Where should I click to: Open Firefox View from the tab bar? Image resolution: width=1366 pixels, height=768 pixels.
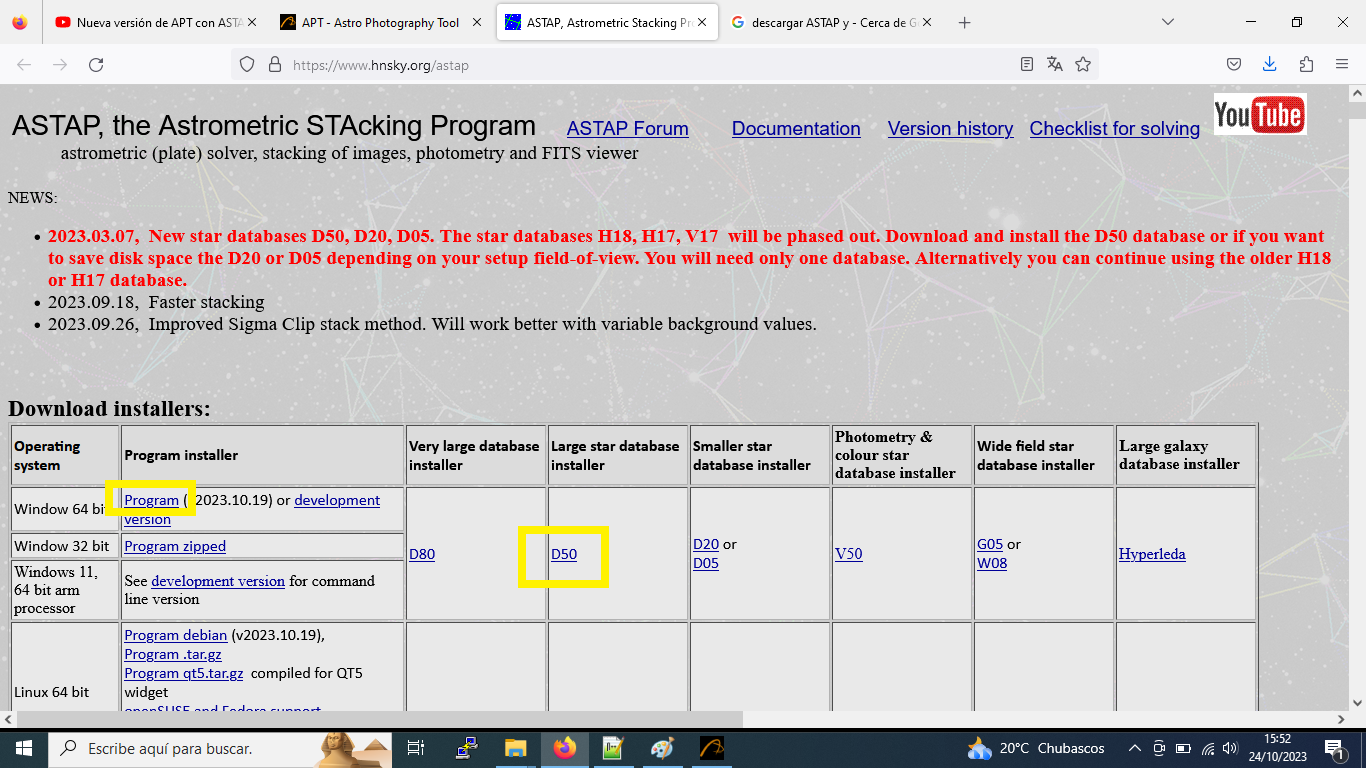click(20, 22)
